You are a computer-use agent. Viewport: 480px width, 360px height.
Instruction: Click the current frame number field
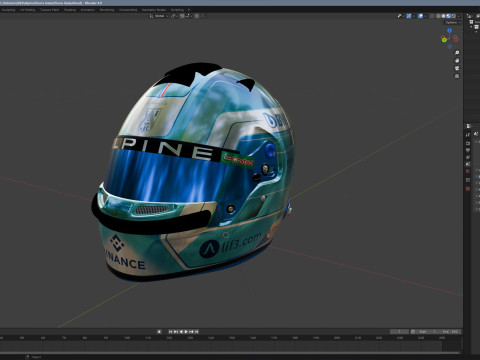click(399, 332)
